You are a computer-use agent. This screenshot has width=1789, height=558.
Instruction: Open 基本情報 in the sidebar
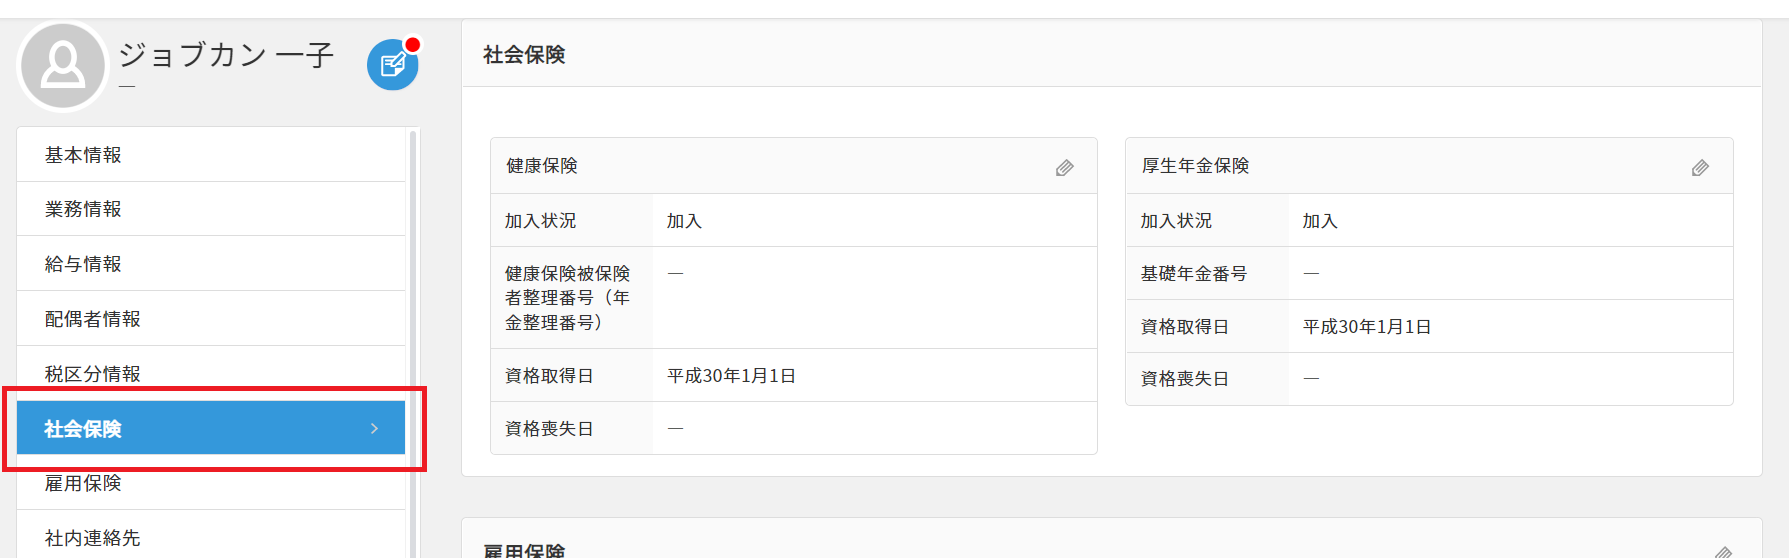(83, 155)
